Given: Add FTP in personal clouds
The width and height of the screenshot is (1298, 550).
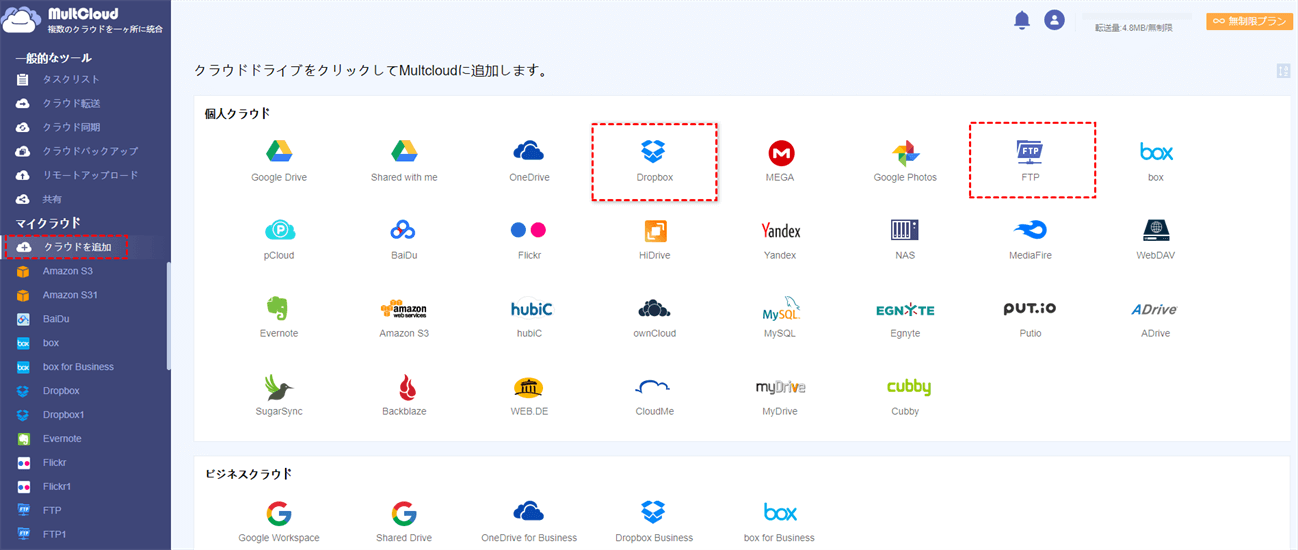Looking at the screenshot, I should pyautogui.click(x=1031, y=161).
